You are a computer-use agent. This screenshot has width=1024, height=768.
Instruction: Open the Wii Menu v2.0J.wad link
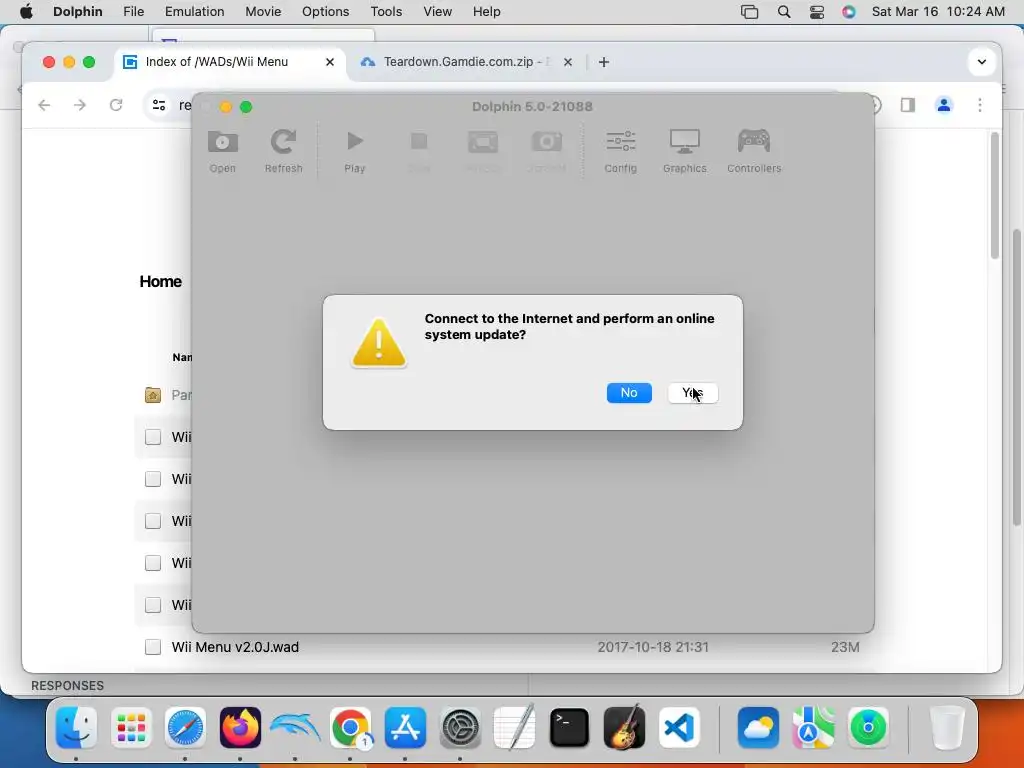coord(235,647)
